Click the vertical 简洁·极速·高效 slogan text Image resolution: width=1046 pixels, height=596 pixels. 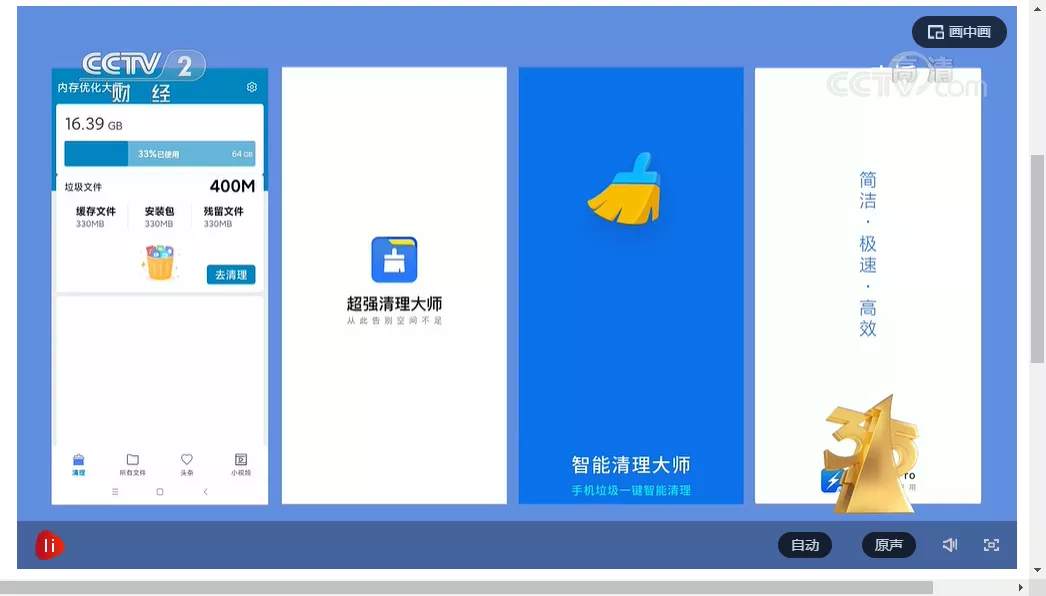tap(868, 254)
